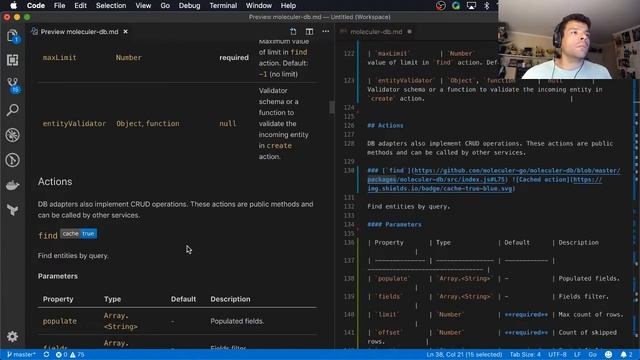This screenshot has height=360, width=640.
Task: Click the #### Parameters line in editor
Action: (x=394, y=224)
